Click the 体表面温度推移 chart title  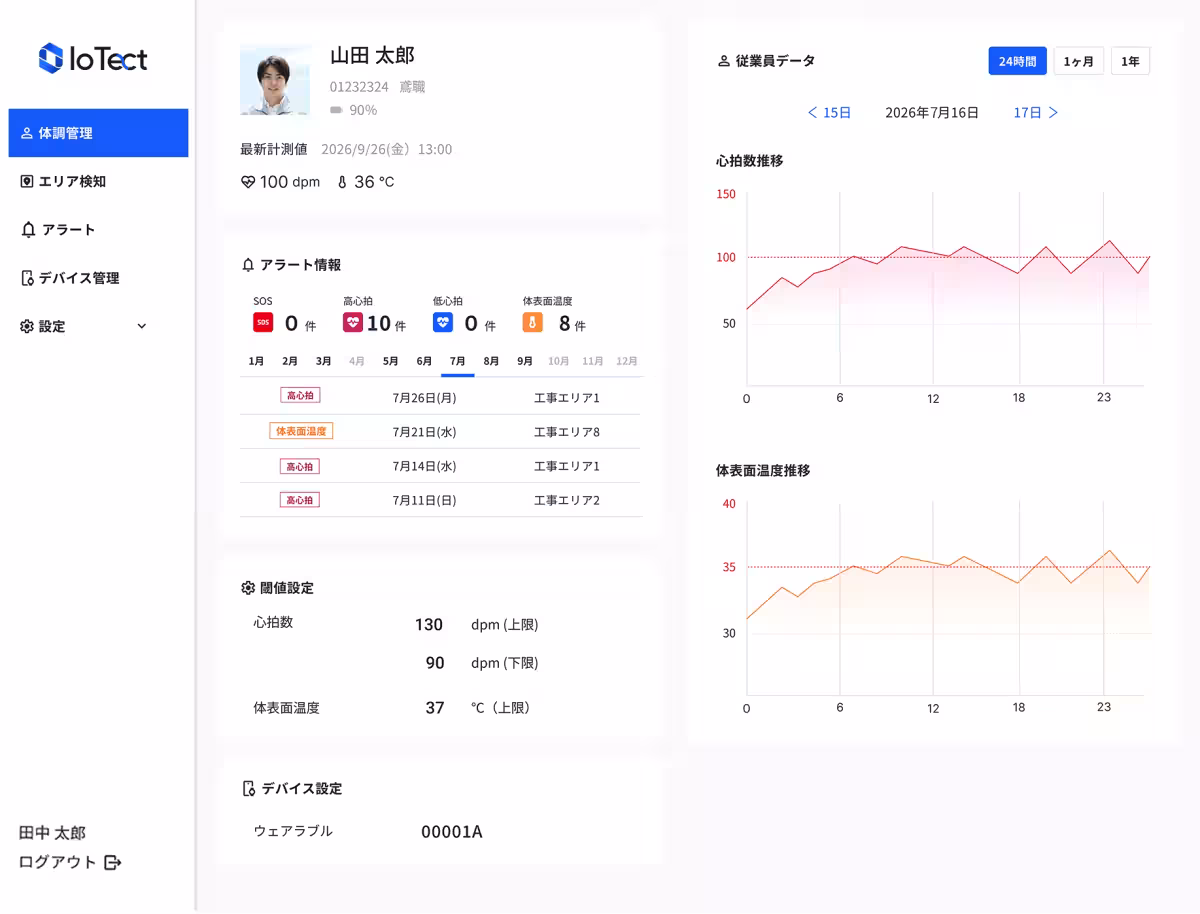point(763,470)
